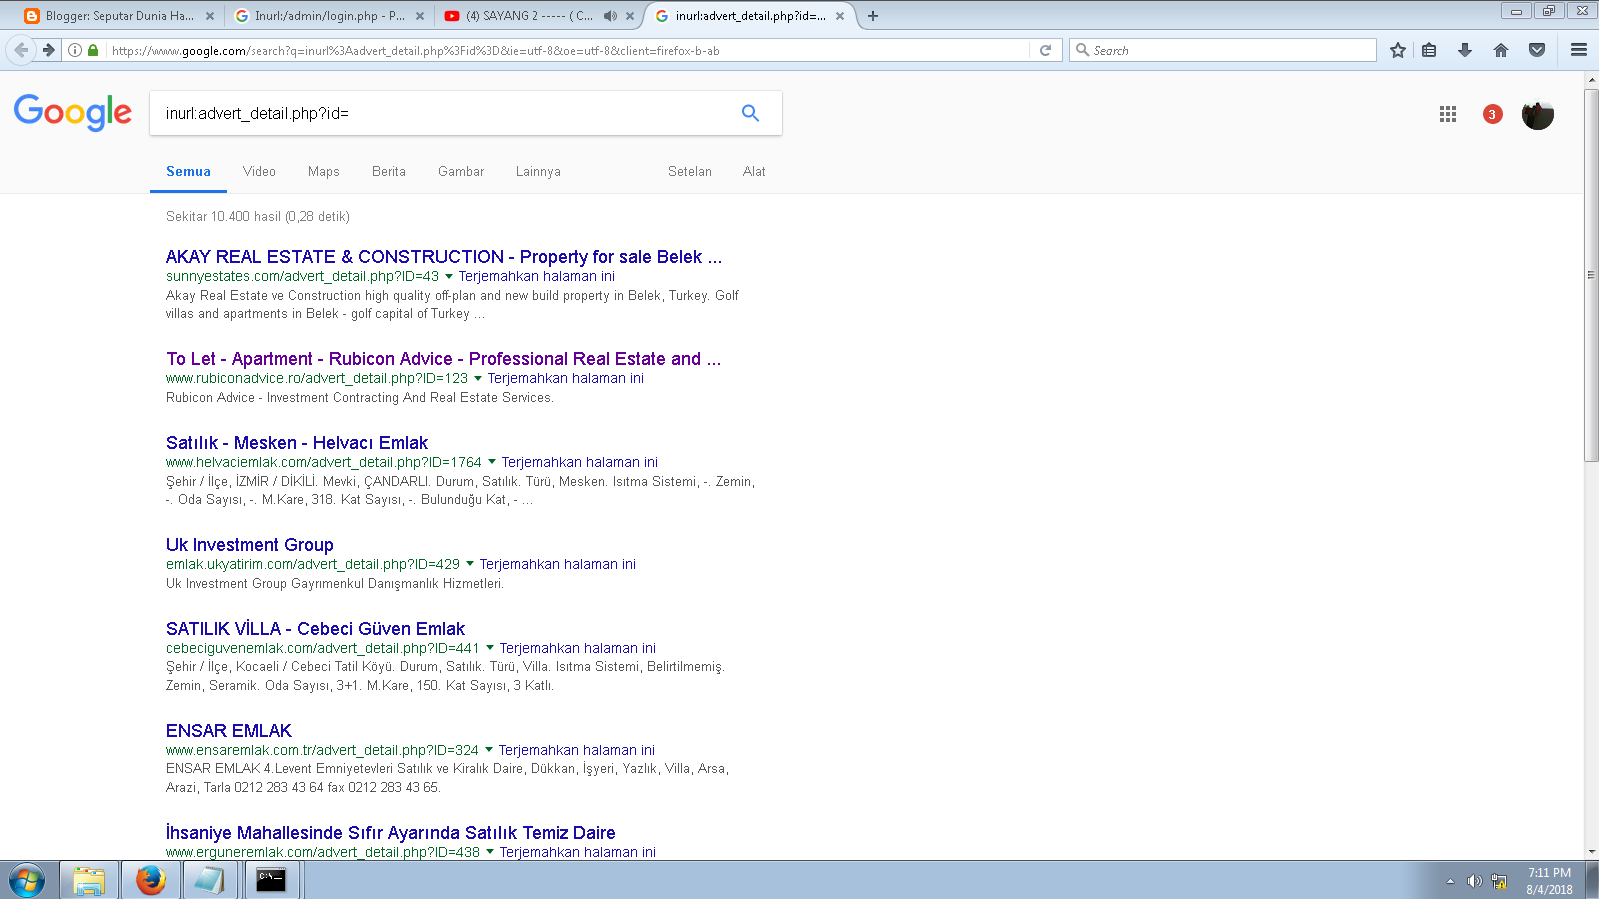Image resolution: width=1599 pixels, height=899 pixels.
Task: Expand options arrow beside emlak.ukyatirim.com URL
Action: tap(470, 564)
